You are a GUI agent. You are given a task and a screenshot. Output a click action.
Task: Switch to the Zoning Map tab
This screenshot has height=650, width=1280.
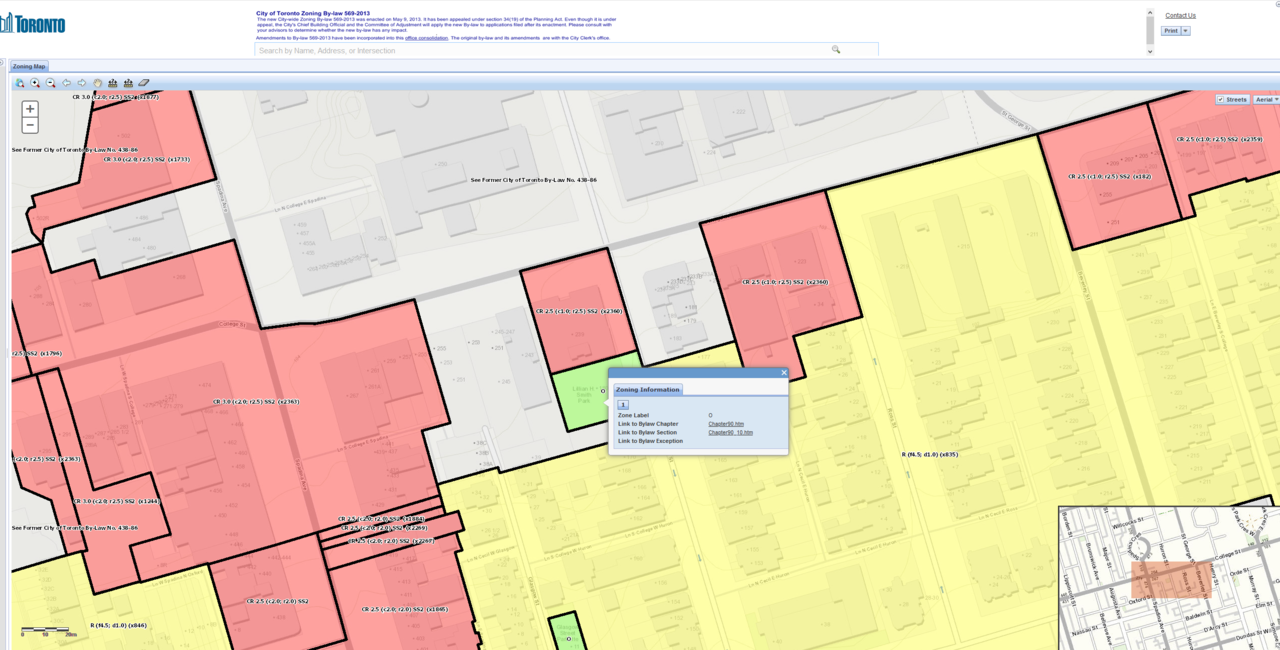[29, 66]
